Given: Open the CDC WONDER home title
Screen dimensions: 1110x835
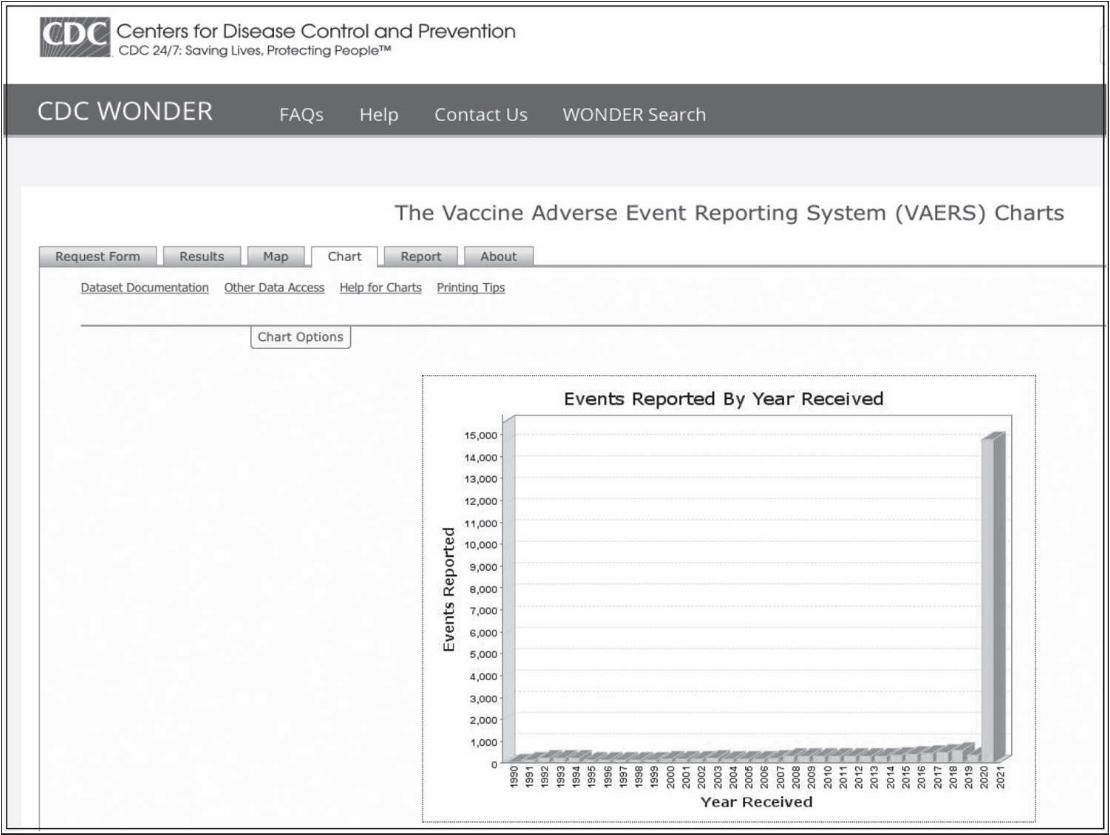Looking at the screenshot, I should click(125, 112).
